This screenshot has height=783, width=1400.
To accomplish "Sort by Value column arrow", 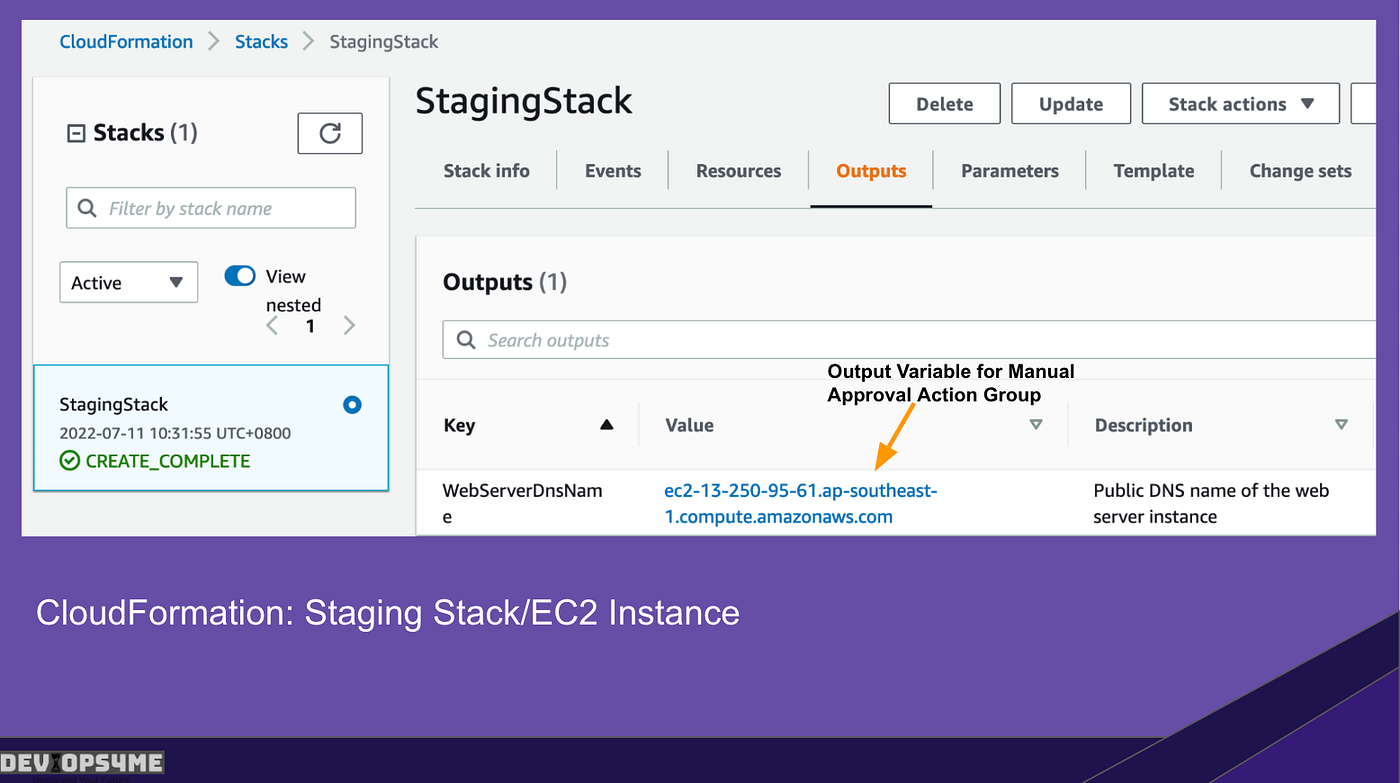I will (1036, 425).
